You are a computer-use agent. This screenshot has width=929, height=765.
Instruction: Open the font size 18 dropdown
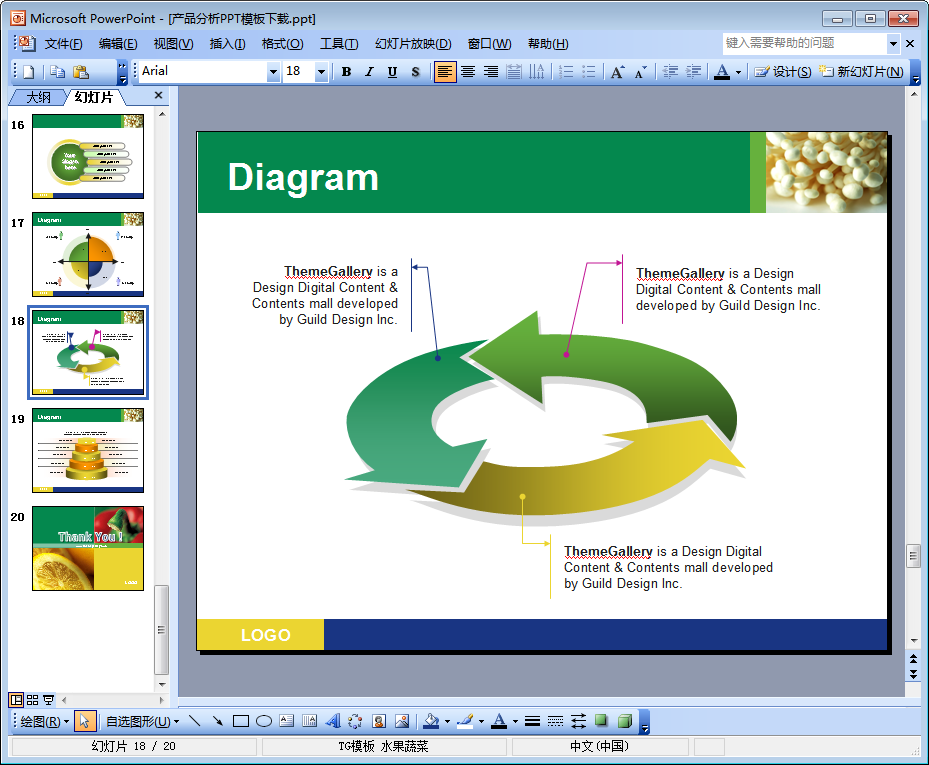pos(321,72)
